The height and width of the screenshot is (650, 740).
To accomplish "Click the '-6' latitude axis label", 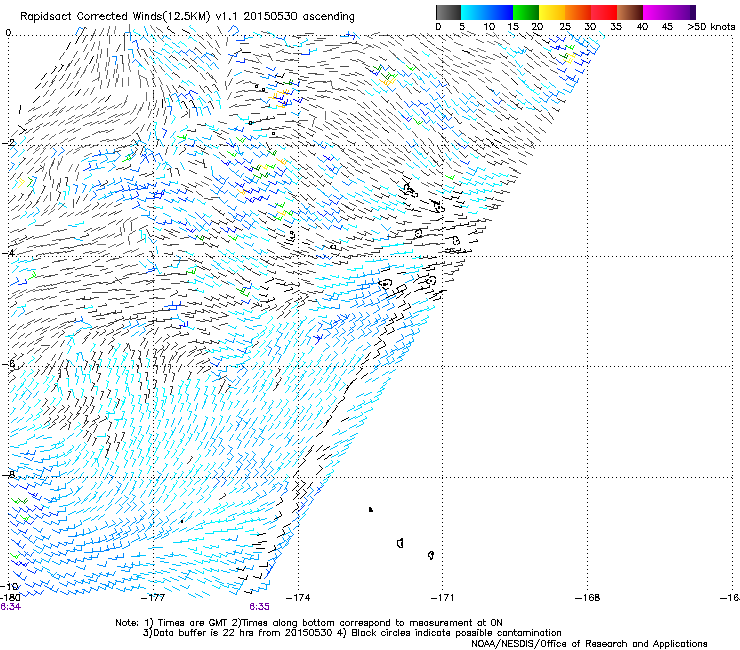I will [x=8, y=364].
